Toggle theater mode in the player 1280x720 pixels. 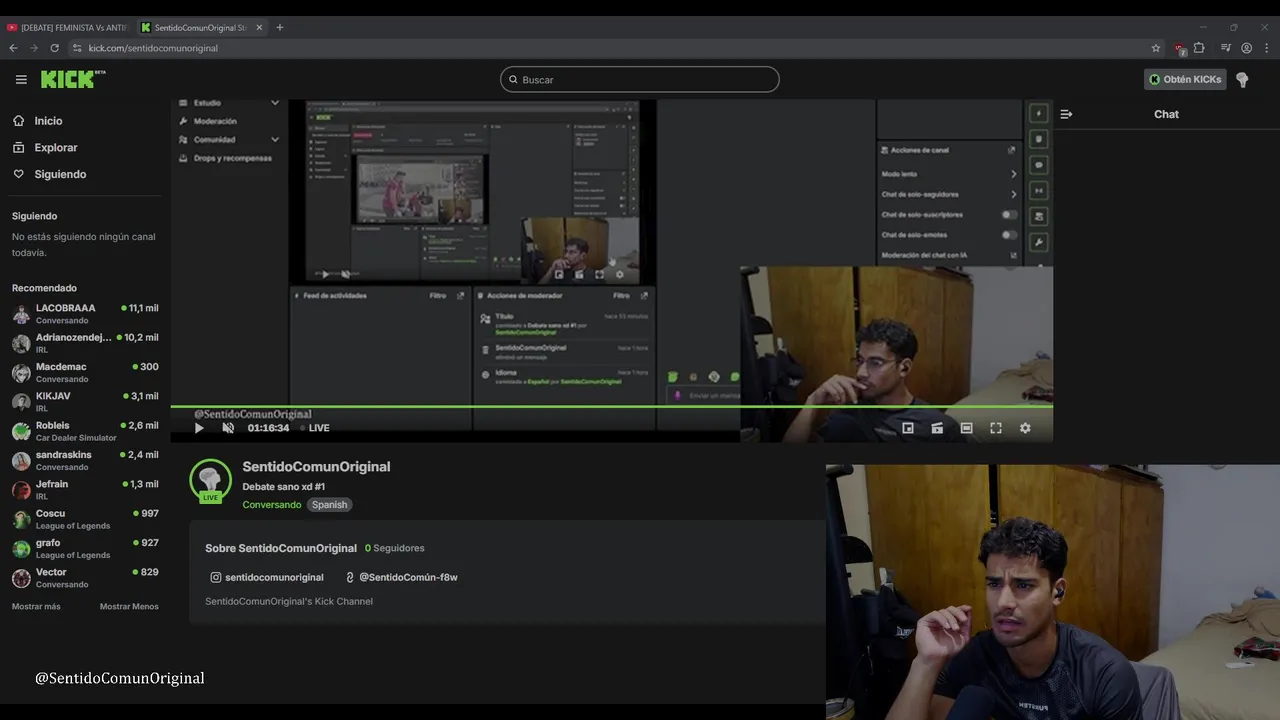966,428
